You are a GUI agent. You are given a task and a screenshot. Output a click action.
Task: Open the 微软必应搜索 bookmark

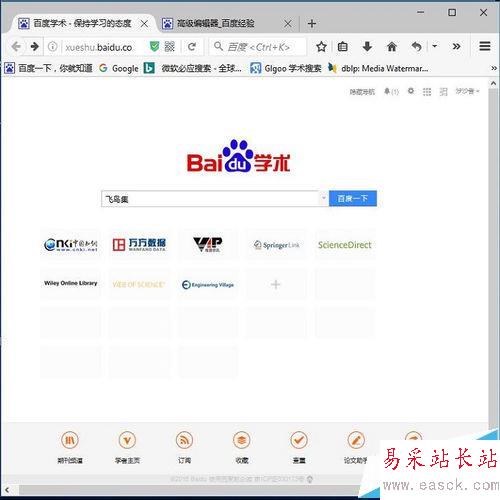pyautogui.click(x=193, y=68)
